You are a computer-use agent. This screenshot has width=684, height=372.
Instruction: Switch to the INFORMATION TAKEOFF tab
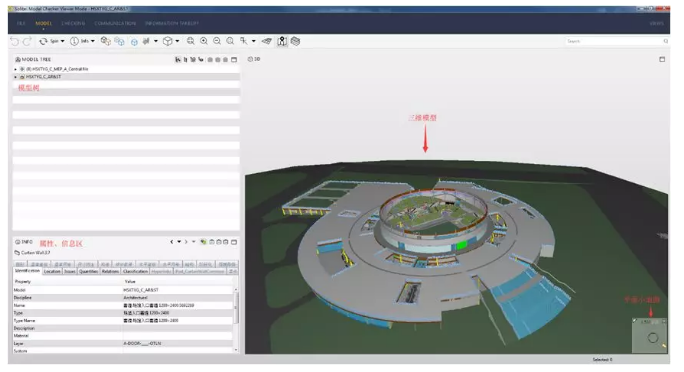(x=172, y=23)
